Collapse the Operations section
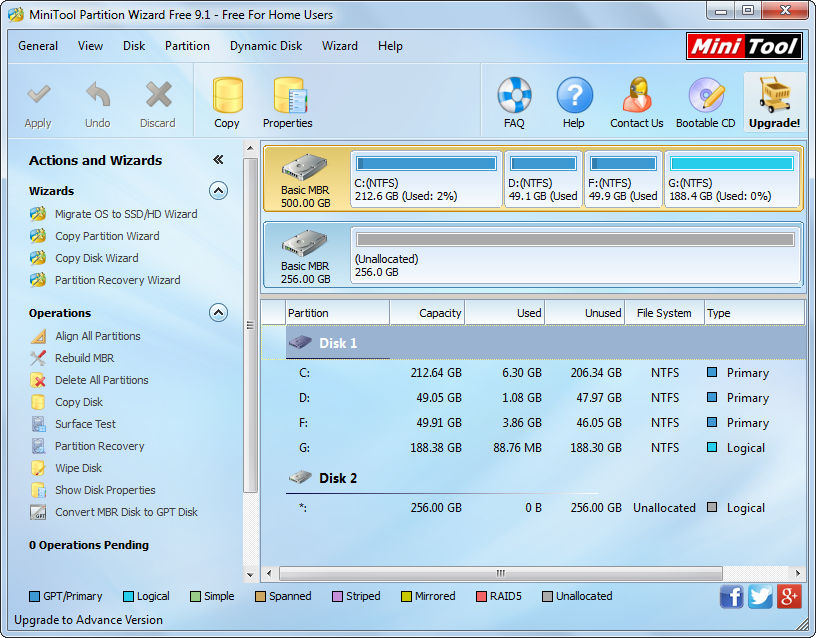 pyautogui.click(x=218, y=313)
